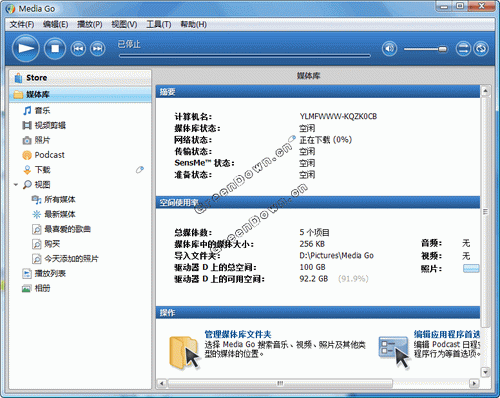Click the edit pencil icon beside 下载
The width and height of the screenshot is (500, 398).
tap(140, 170)
